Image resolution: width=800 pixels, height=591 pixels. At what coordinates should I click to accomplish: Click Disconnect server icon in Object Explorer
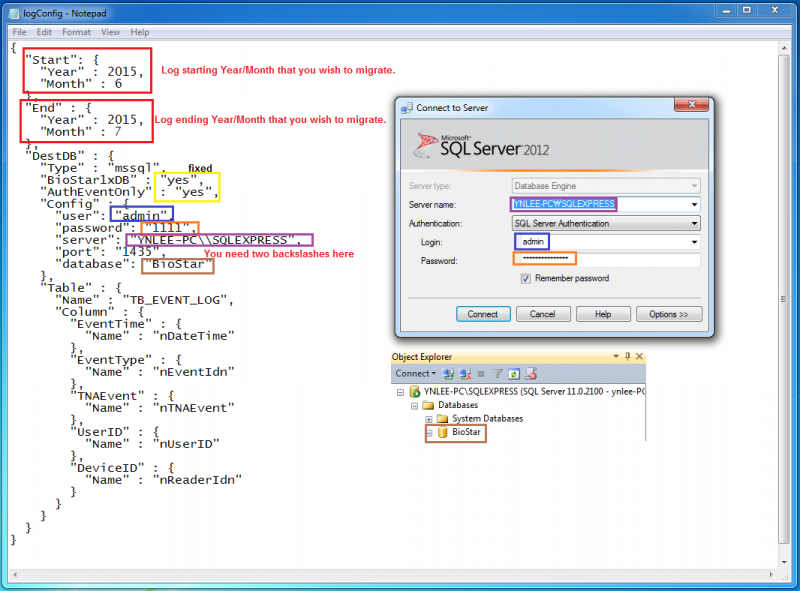pos(465,374)
